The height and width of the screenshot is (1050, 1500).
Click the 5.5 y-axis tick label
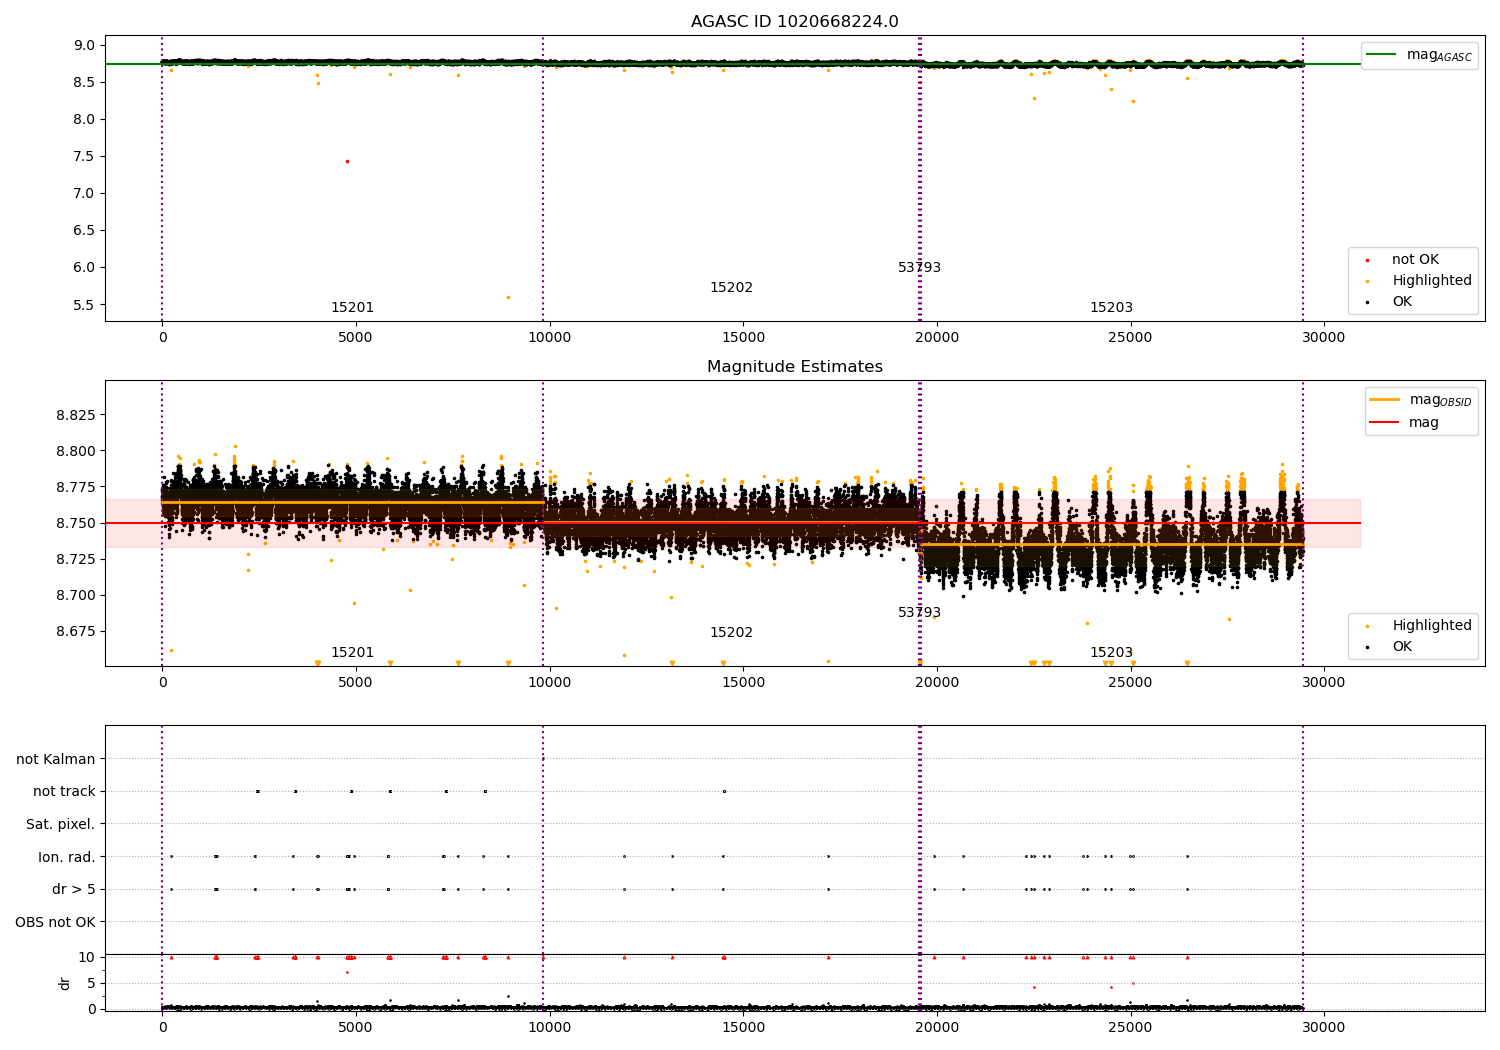click(84, 305)
